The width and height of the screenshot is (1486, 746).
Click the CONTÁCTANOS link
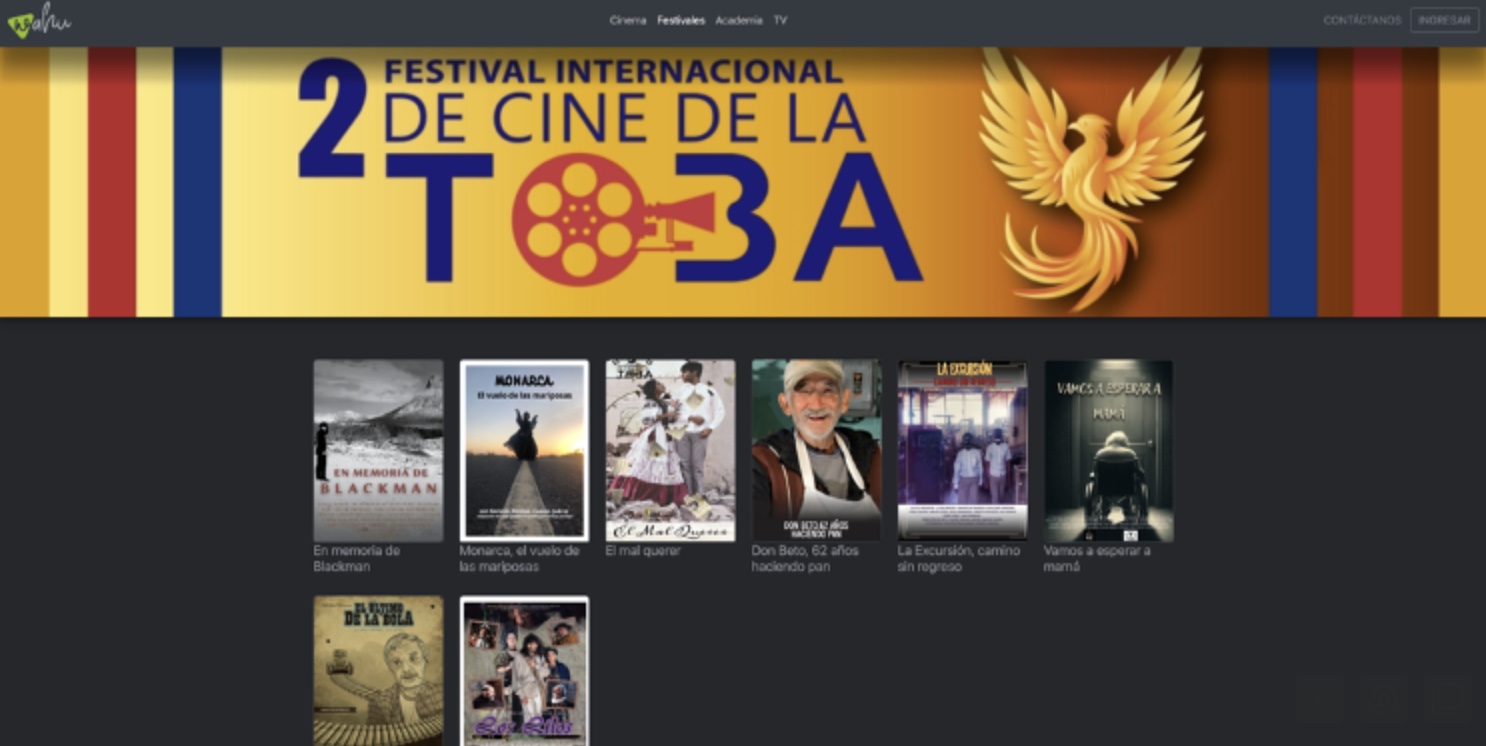(1362, 20)
